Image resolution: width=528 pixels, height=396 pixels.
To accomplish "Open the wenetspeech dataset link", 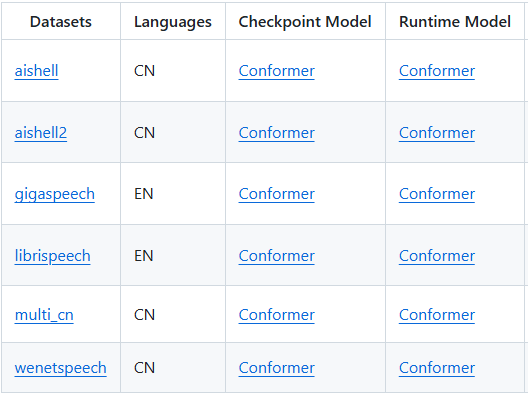I will pyautogui.click(x=61, y=368).
